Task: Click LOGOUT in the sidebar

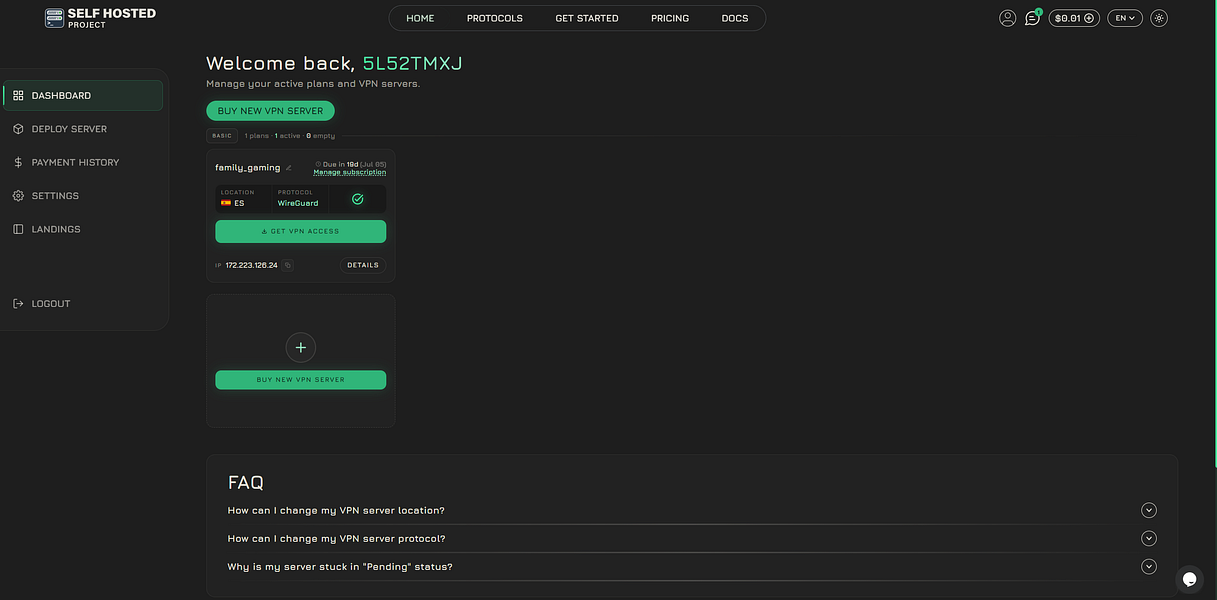Action: [83, 303]
